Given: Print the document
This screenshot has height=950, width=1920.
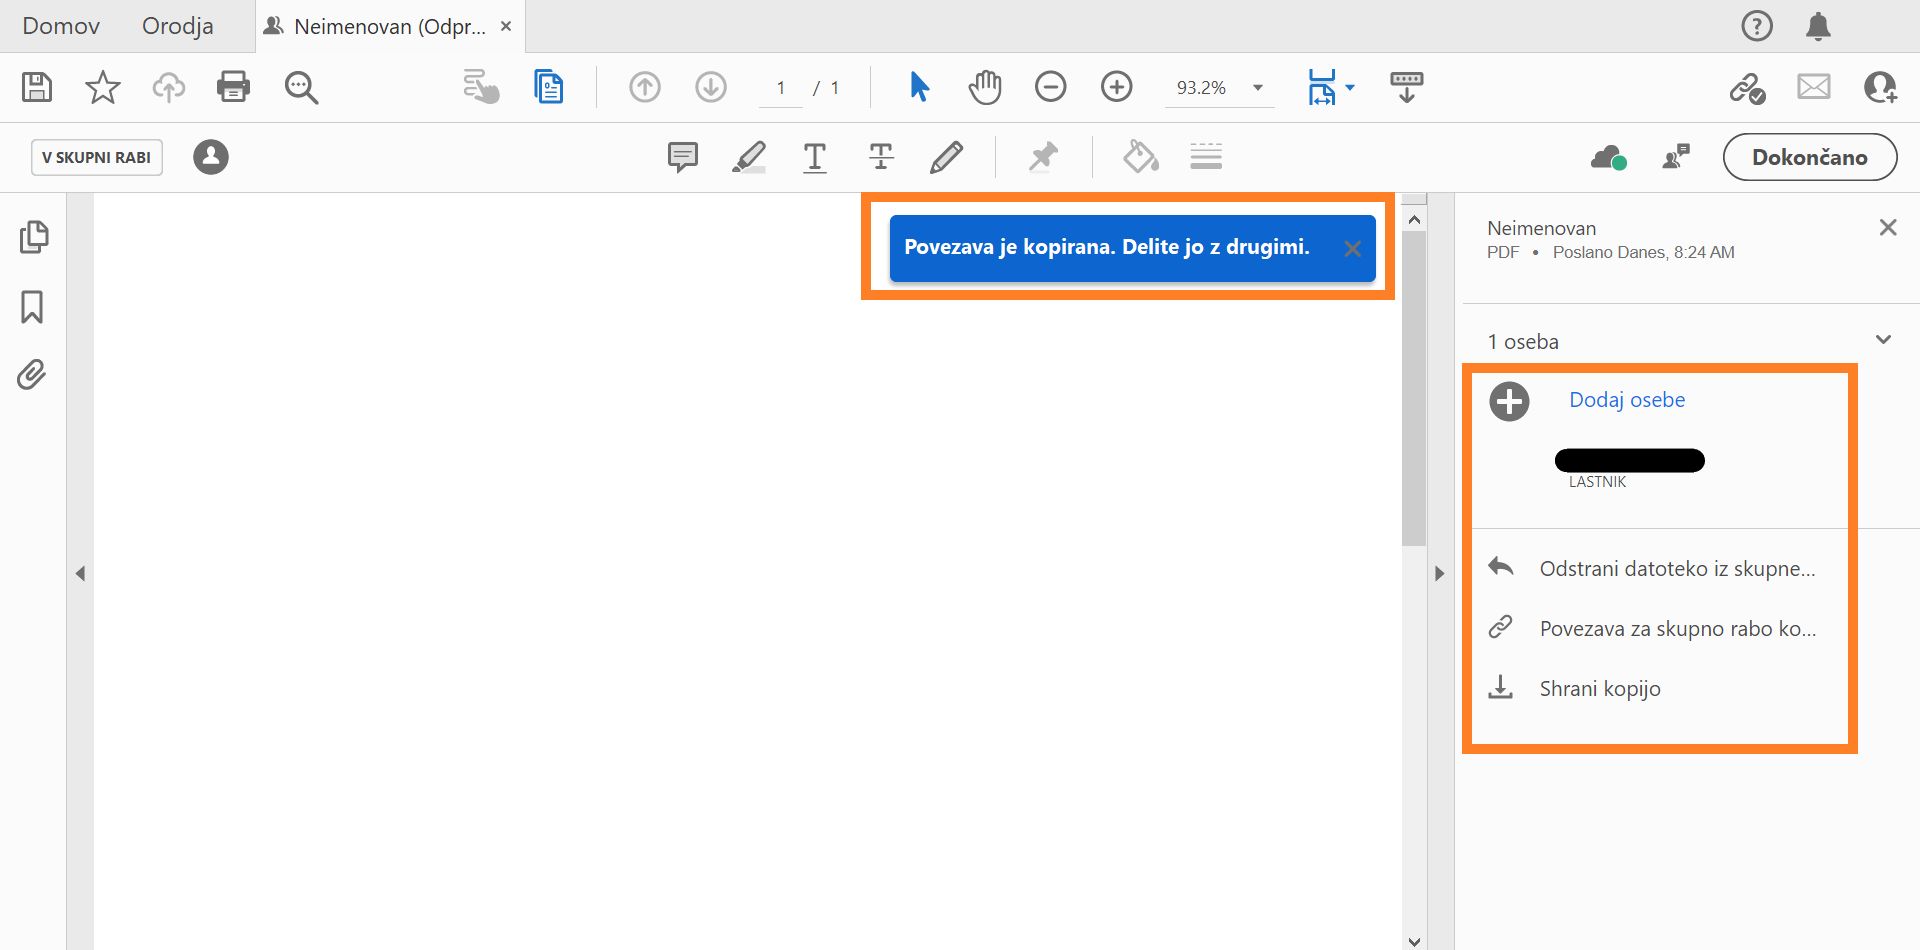Looking at the screenshot, I should [233, 87].
